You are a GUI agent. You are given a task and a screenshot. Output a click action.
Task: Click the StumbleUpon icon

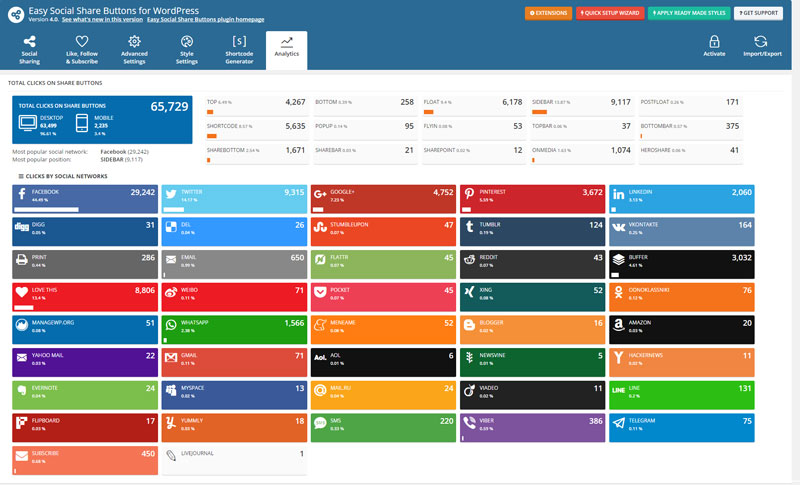click(x=320, y=226)
